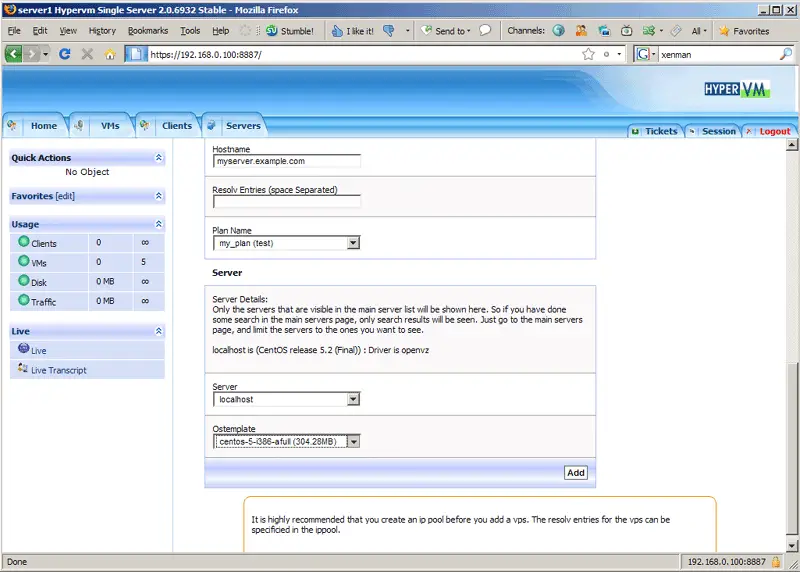Click the HyperVM logo

click(736, 89)
